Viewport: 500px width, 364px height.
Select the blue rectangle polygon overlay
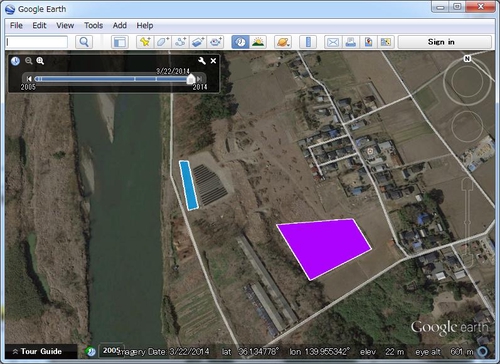pyautogui.click(x=189, y=185)
